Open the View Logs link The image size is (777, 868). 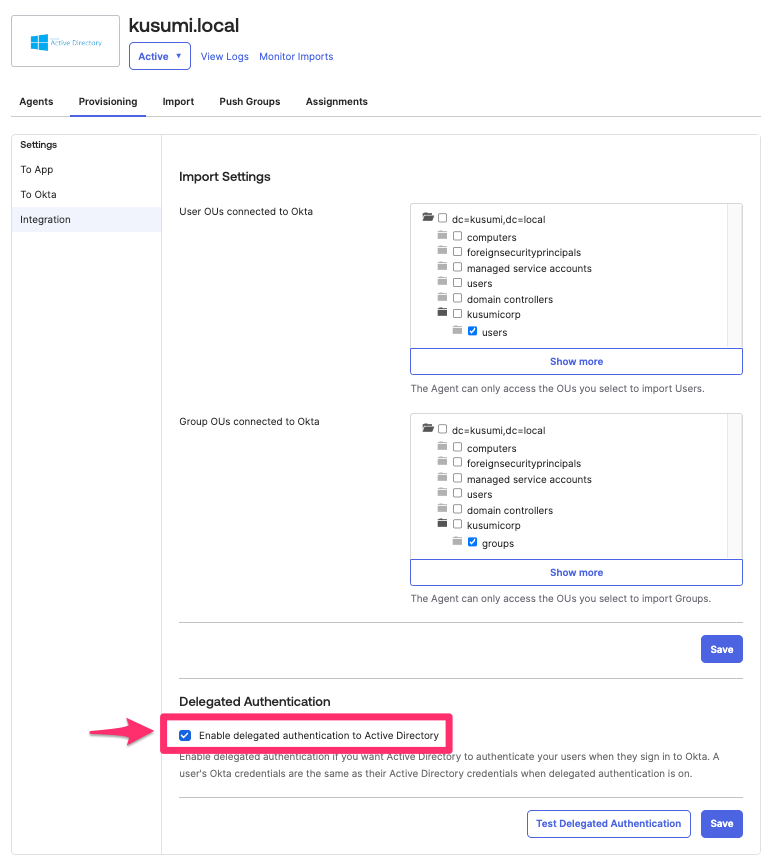click(x=224, y=57)
